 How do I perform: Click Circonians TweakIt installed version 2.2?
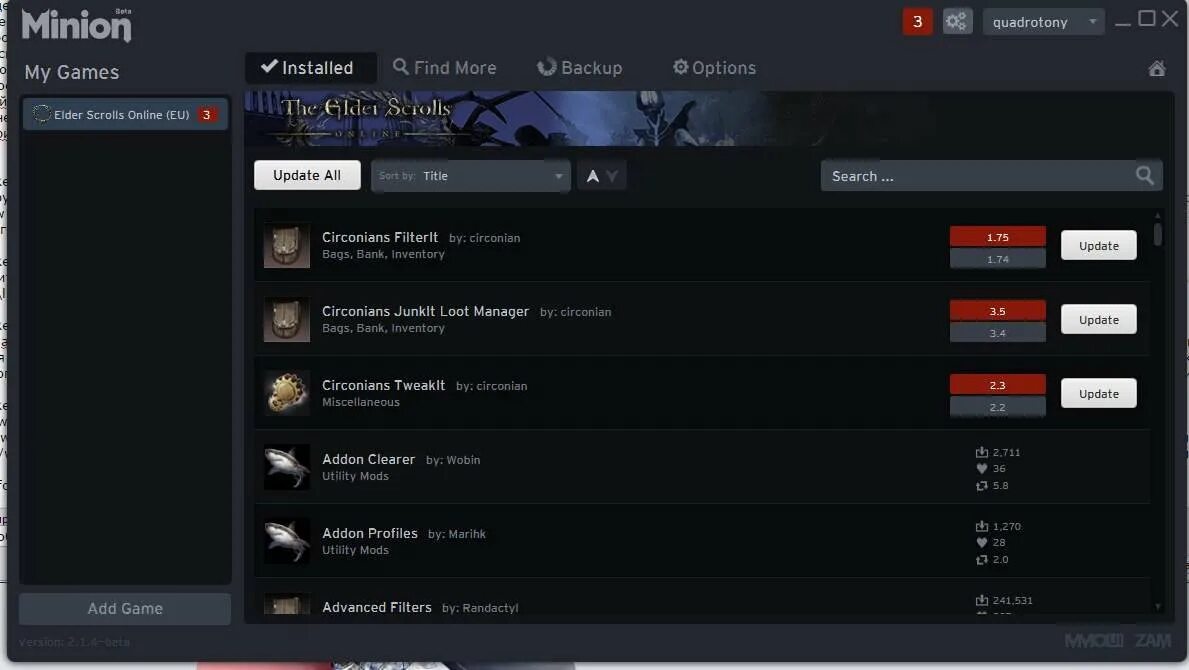(x=997, y=407)
